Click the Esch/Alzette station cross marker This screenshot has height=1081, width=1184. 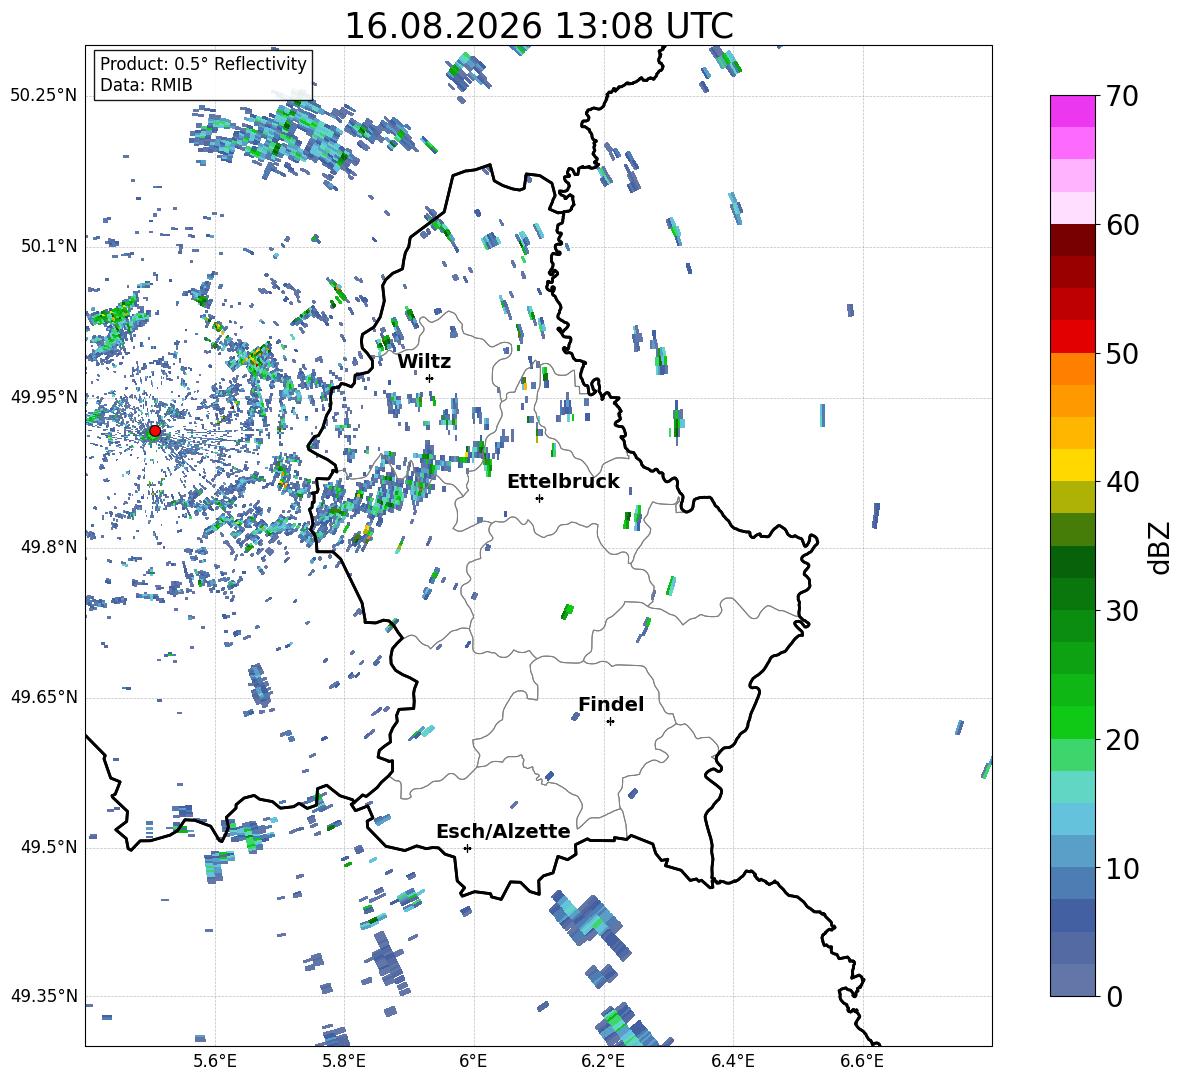pyautogui.click(x=467, y=848)
